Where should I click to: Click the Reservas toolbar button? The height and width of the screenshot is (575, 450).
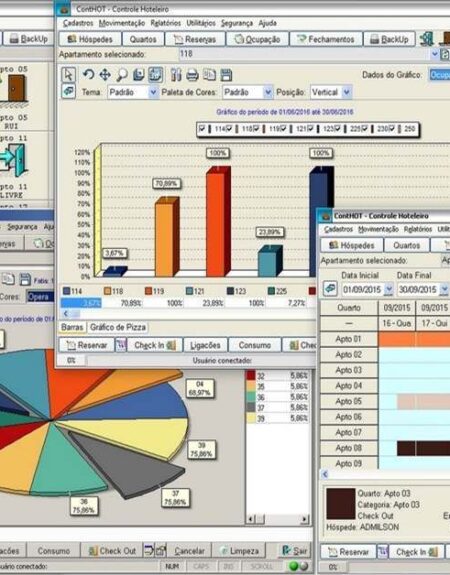pos(195,39)
